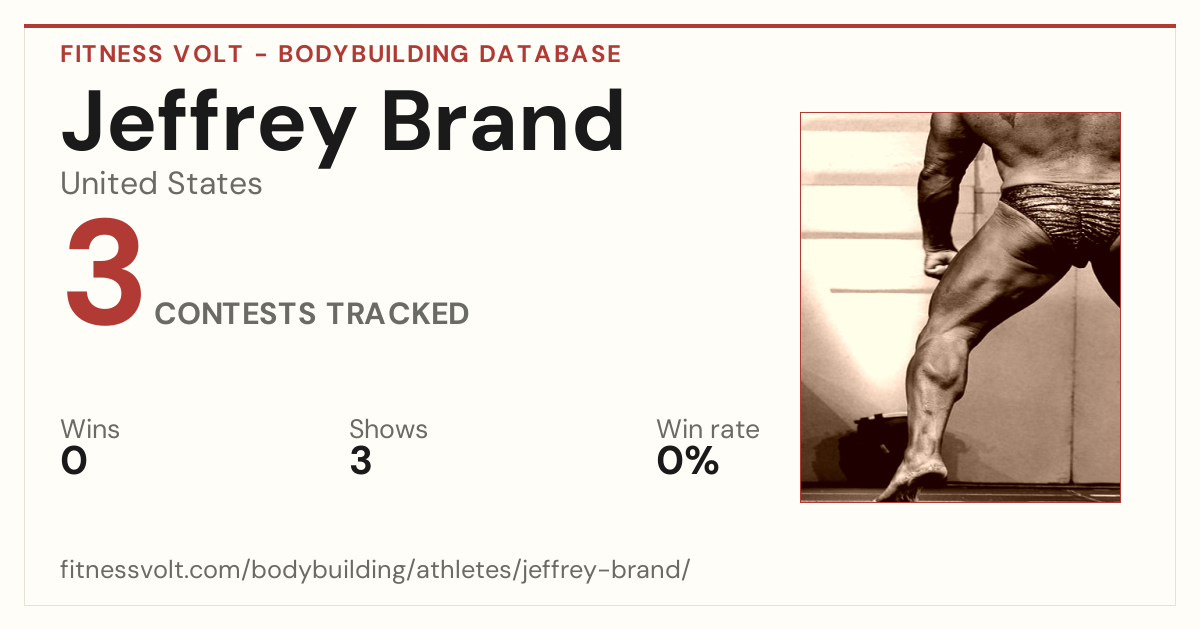The width and height of the screenshot is (1200, 630).
Task: Click the clenched fist in the photo
Action: [x=940, y=262]
